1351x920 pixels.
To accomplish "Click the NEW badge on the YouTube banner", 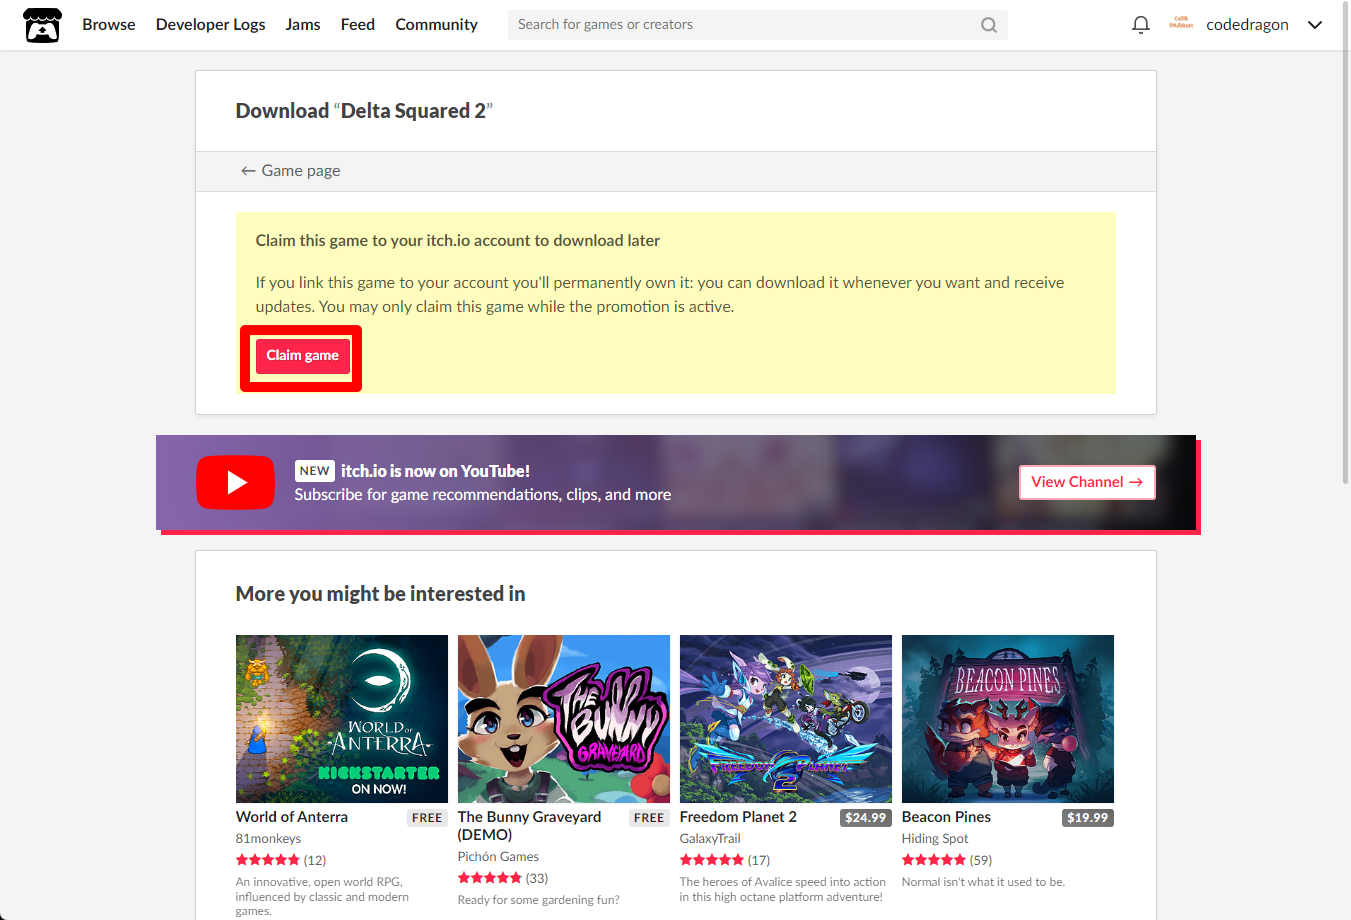I will 314,471.
